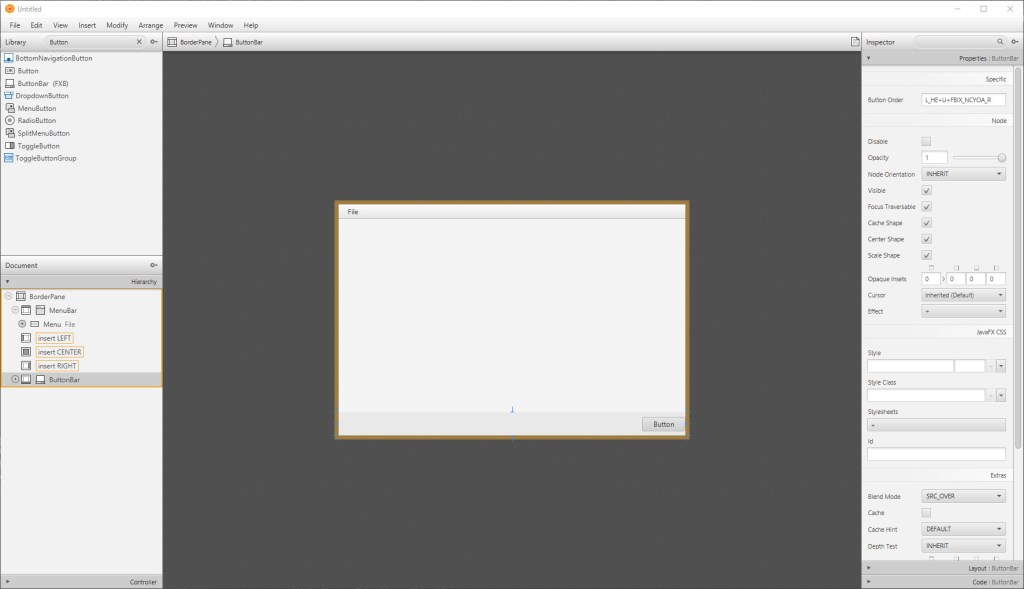Open the Document panel gear menu
Screen dimensions: 1024x589
pyautogui.click(x=153, y=265)
